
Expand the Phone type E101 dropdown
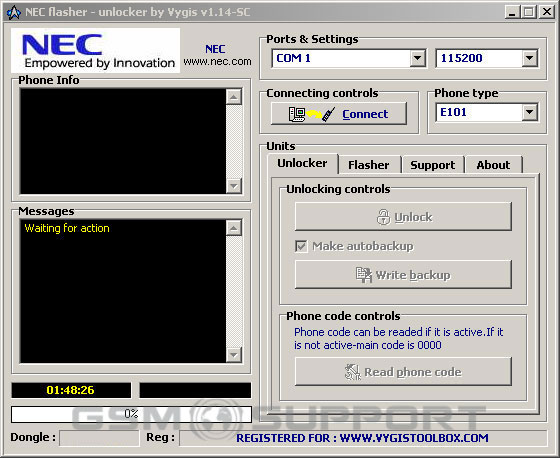click(530, 113)
